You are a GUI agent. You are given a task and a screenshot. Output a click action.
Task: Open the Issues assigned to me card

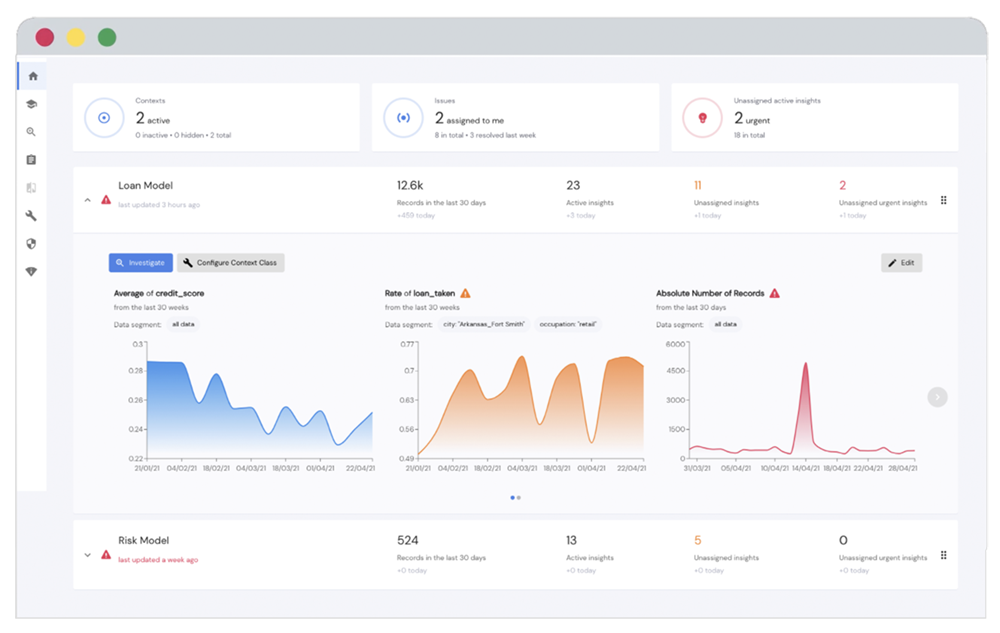(515, 117)
